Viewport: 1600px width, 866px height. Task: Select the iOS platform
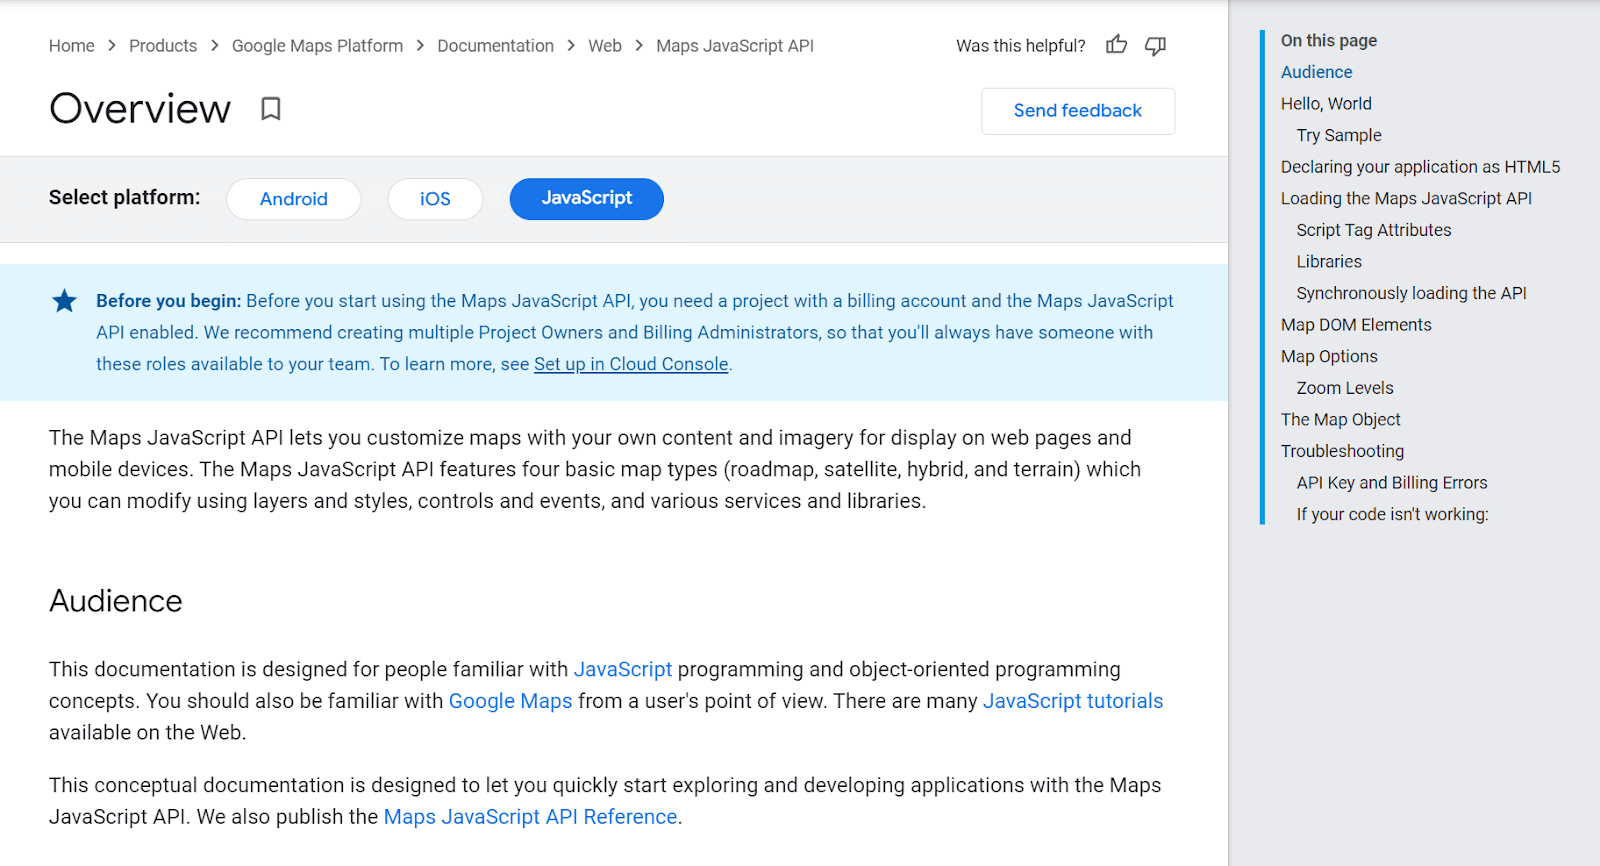click(435, 199)
